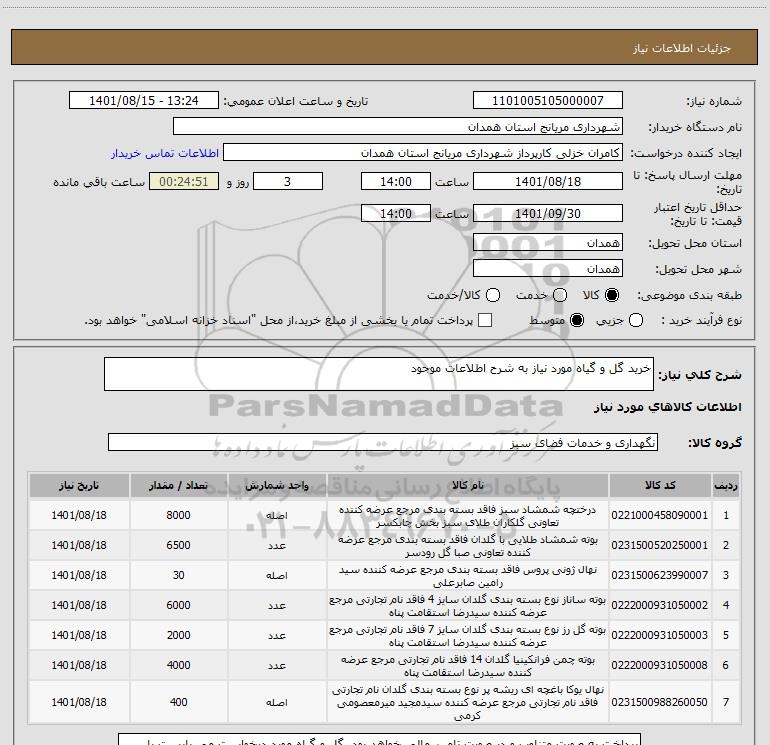Screen dimensions: 770x745
Task: Click the item name in row 6 بوته چمن فرانکینیا
Action: [x=468, y=666]
